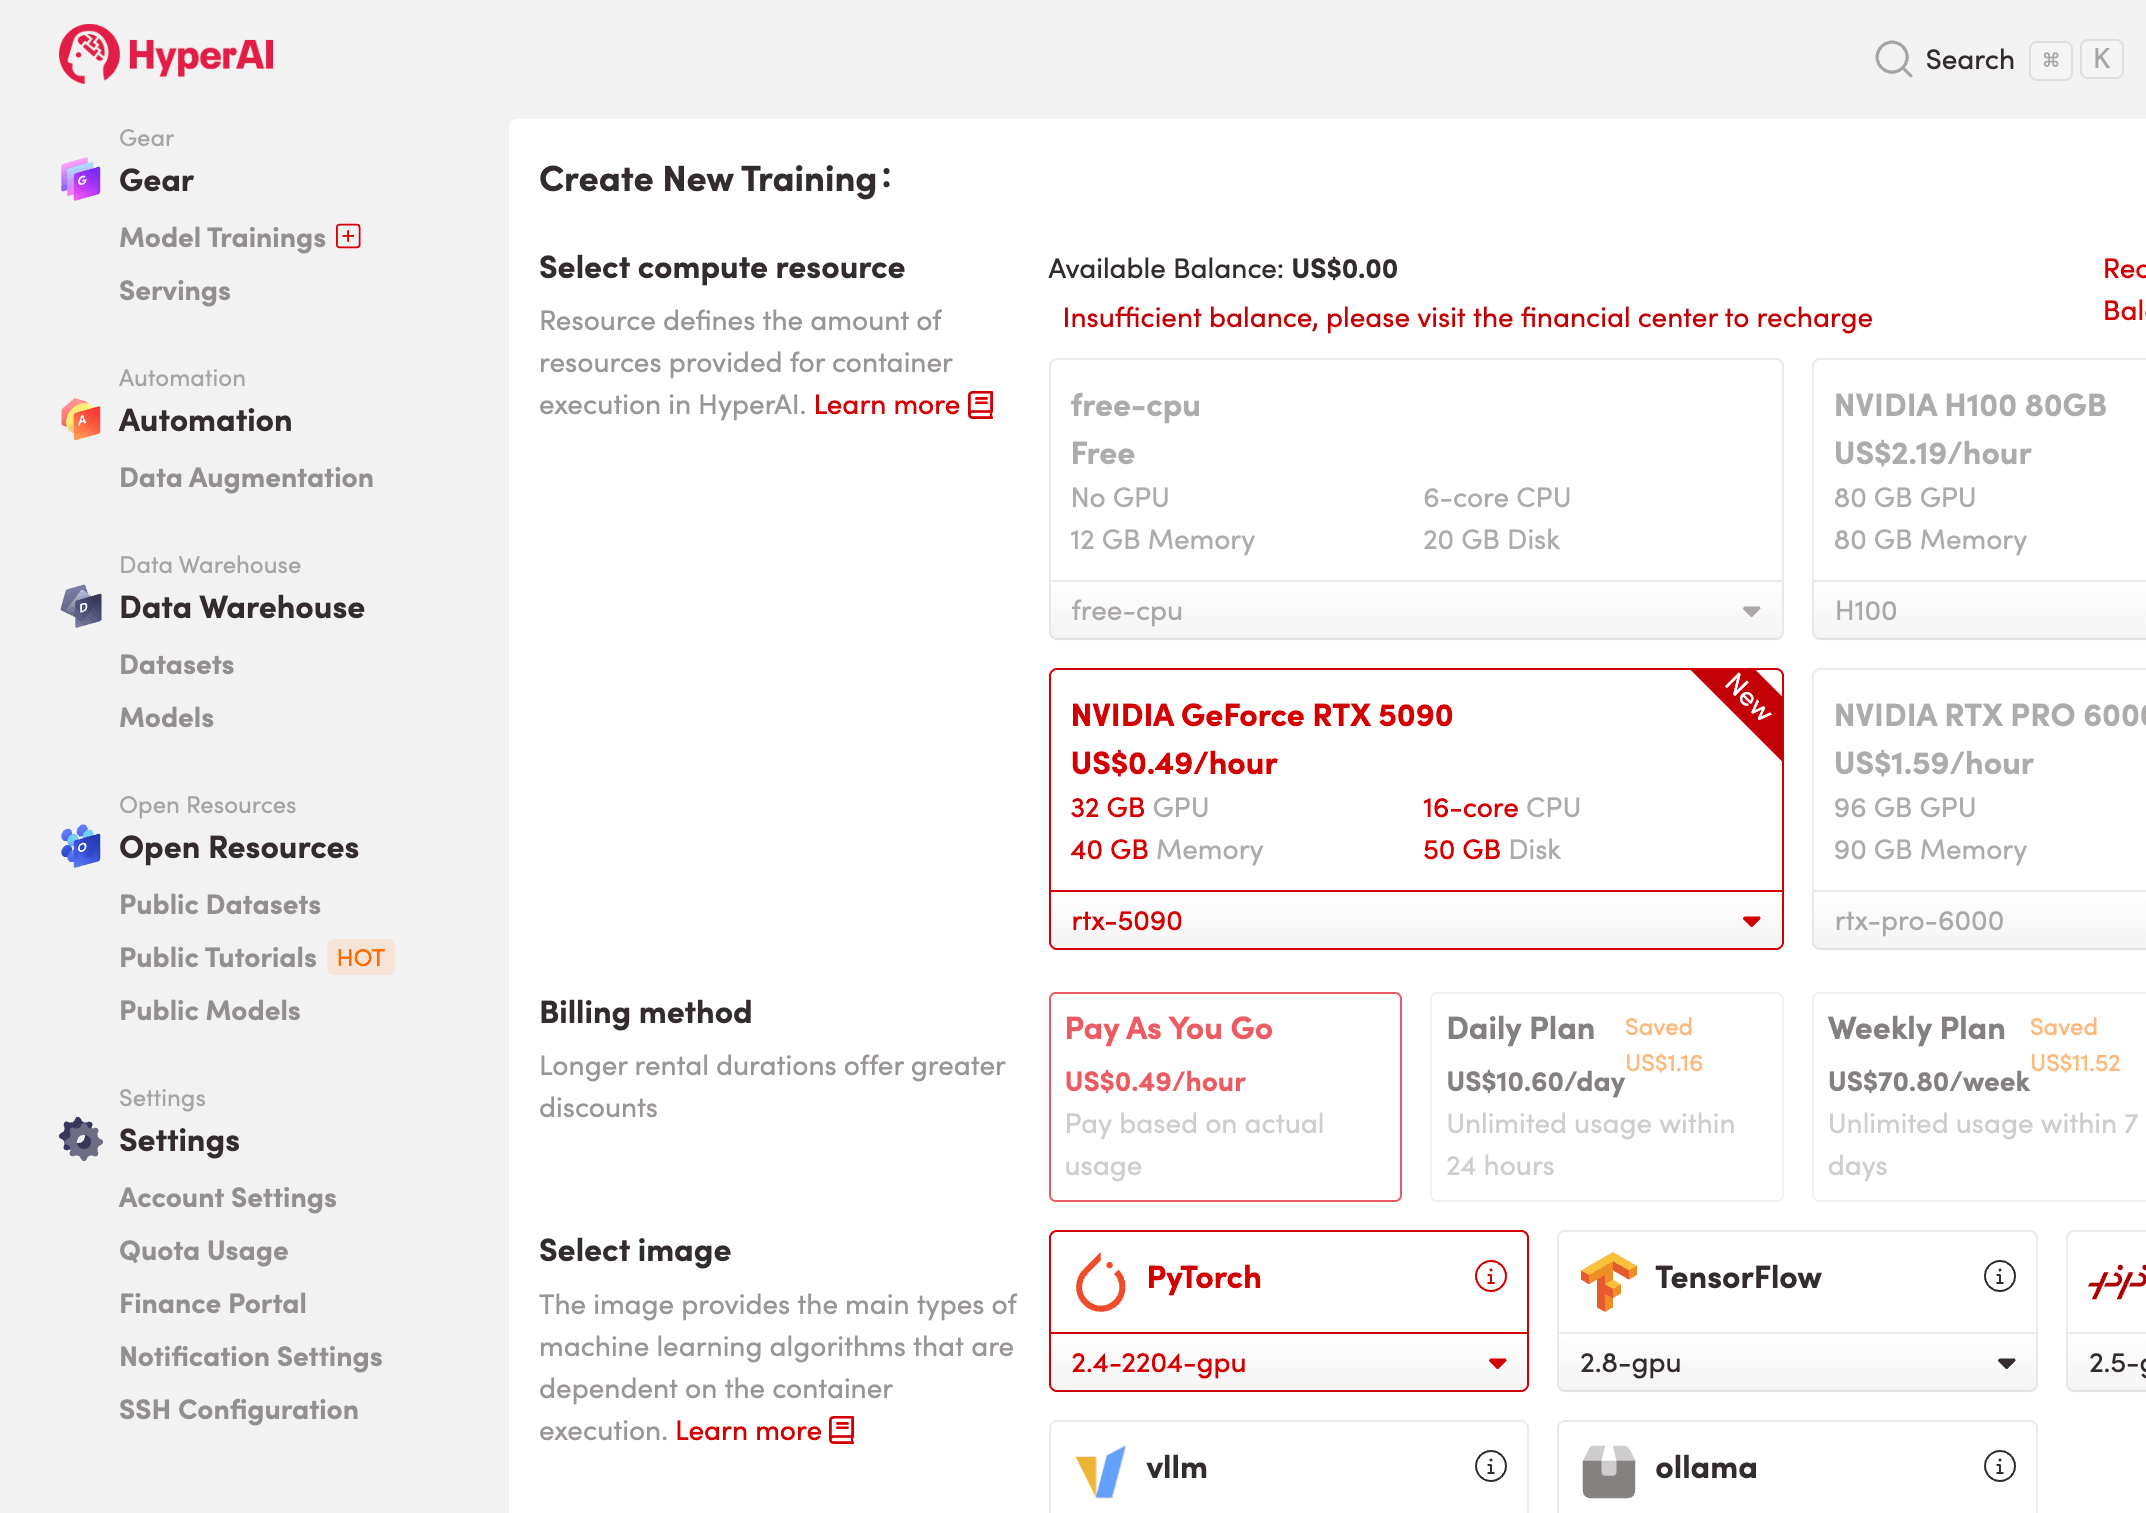
Task: Select the Gear icon in sidebar
Action: (80, 180)
